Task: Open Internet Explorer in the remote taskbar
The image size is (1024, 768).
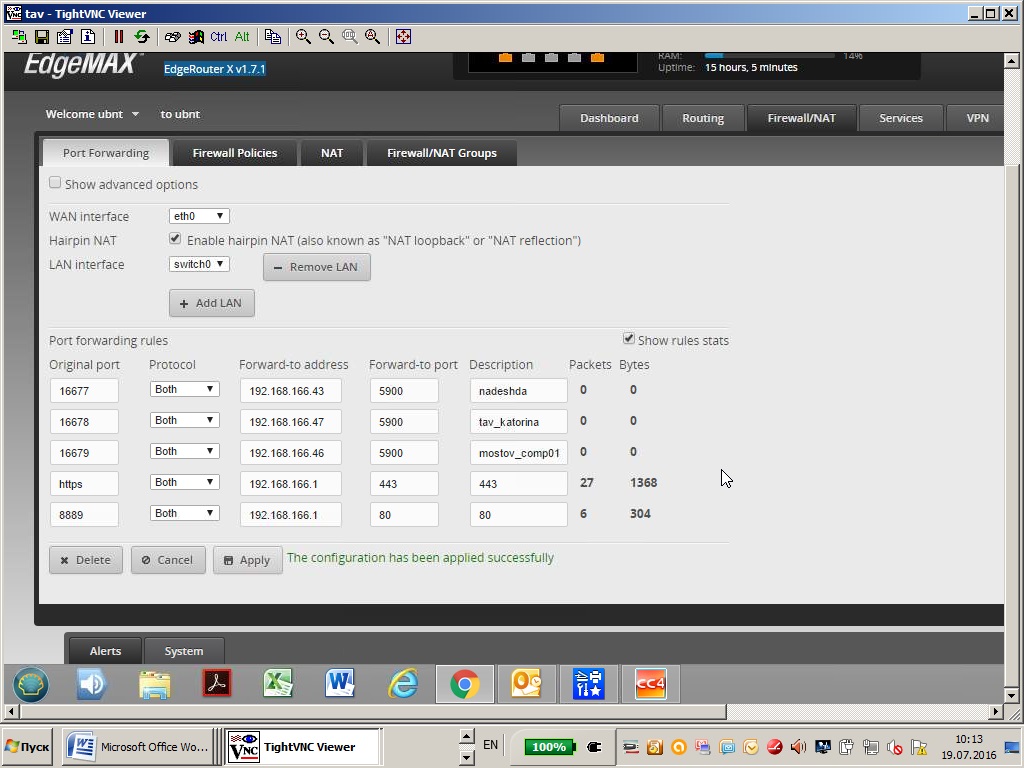Action: click(403, 684)
